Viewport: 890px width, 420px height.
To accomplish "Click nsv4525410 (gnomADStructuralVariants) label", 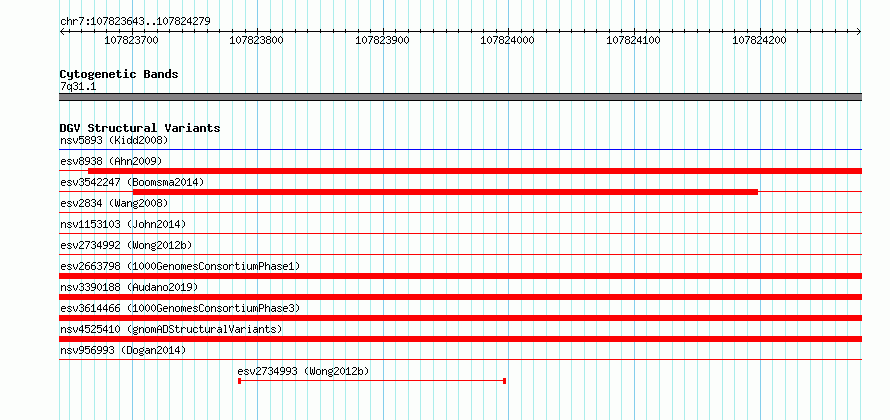I will (171, 329).
